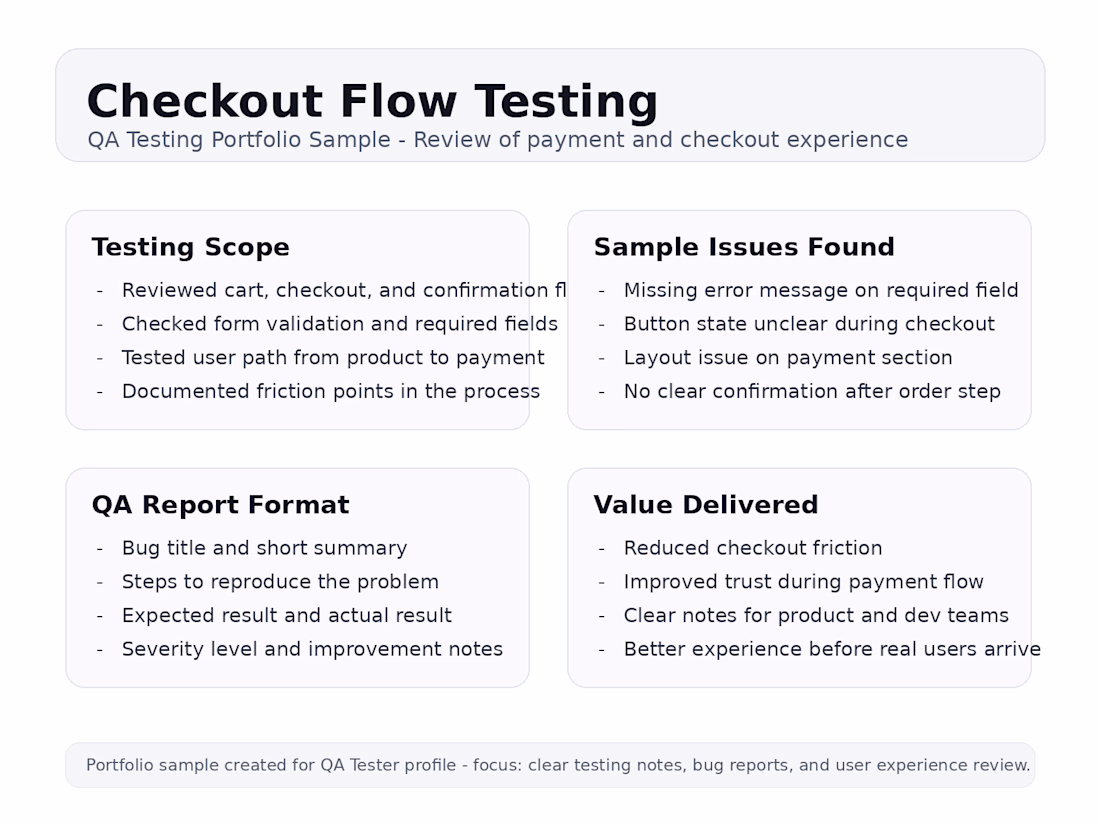1100x825 pixels.
Task: Select Button state unclear during checkout
Action: (x=809, y=324)
